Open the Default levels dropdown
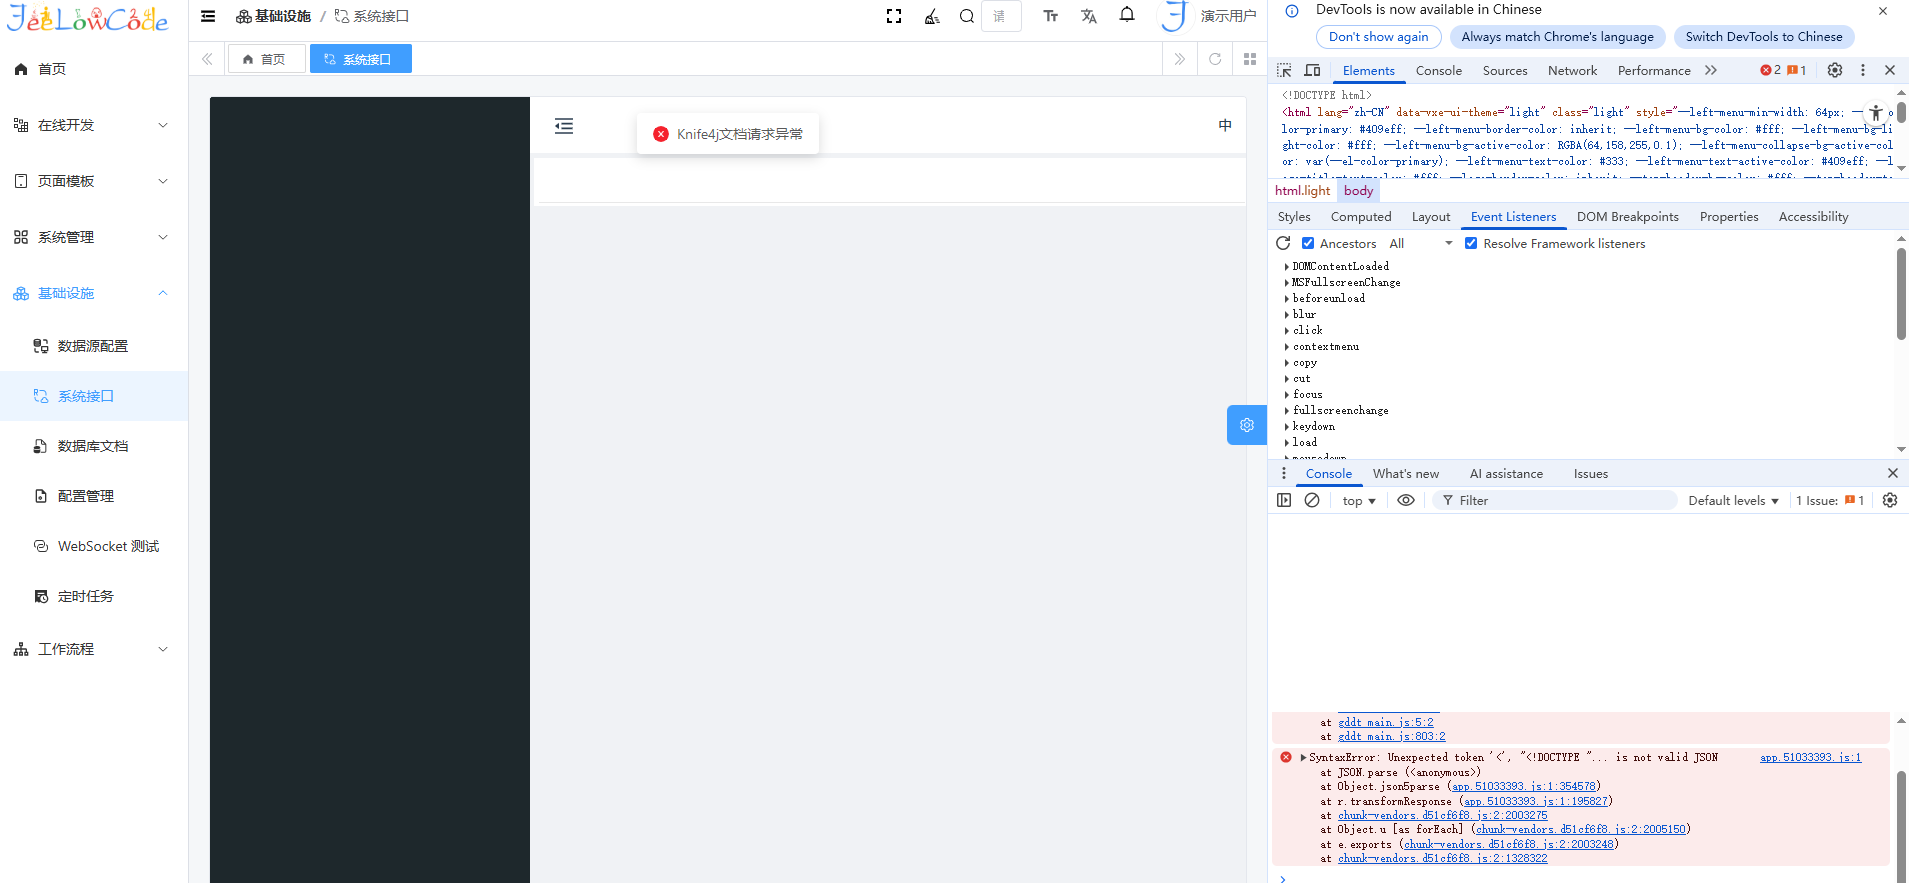The image size is (1909, 883). [1733, 500]
